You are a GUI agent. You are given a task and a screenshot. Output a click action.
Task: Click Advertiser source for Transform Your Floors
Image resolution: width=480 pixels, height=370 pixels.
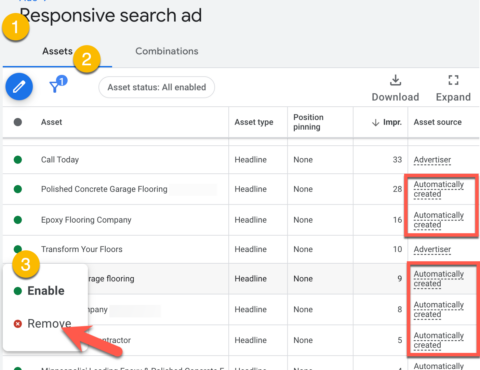coord(432,249)
